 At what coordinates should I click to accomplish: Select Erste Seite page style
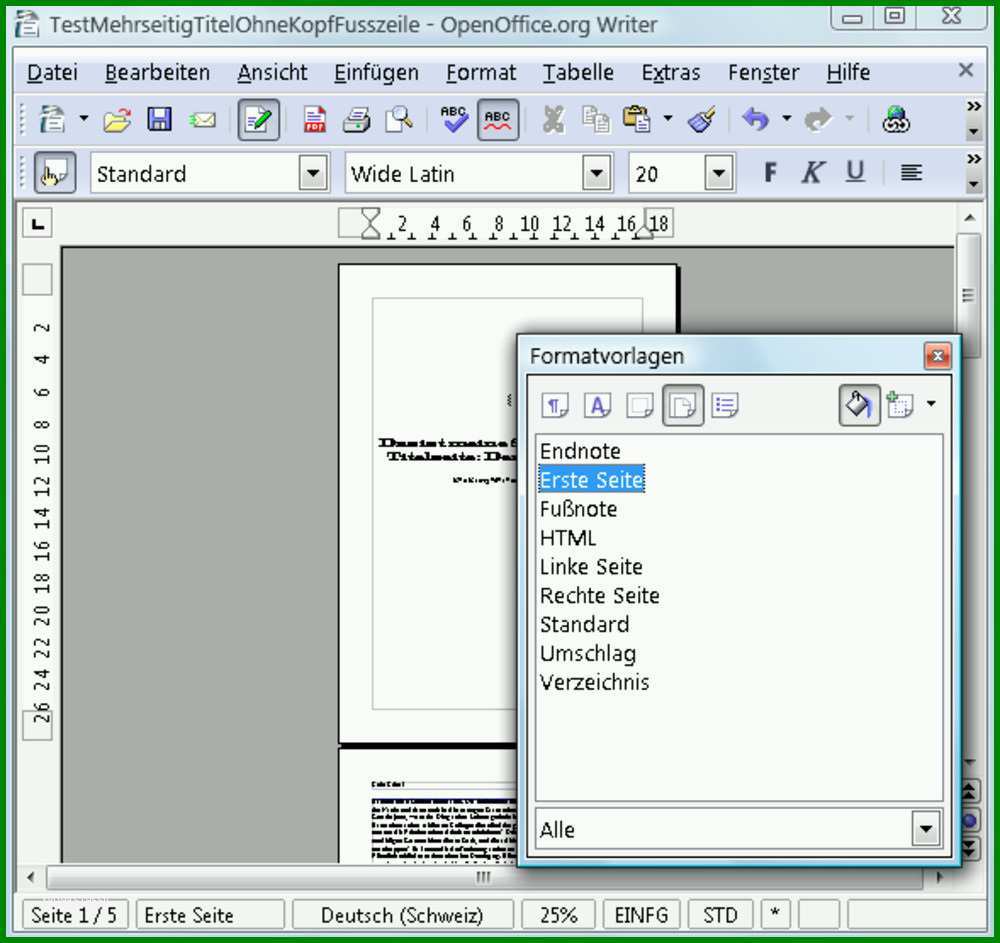(x=591, y=479)
